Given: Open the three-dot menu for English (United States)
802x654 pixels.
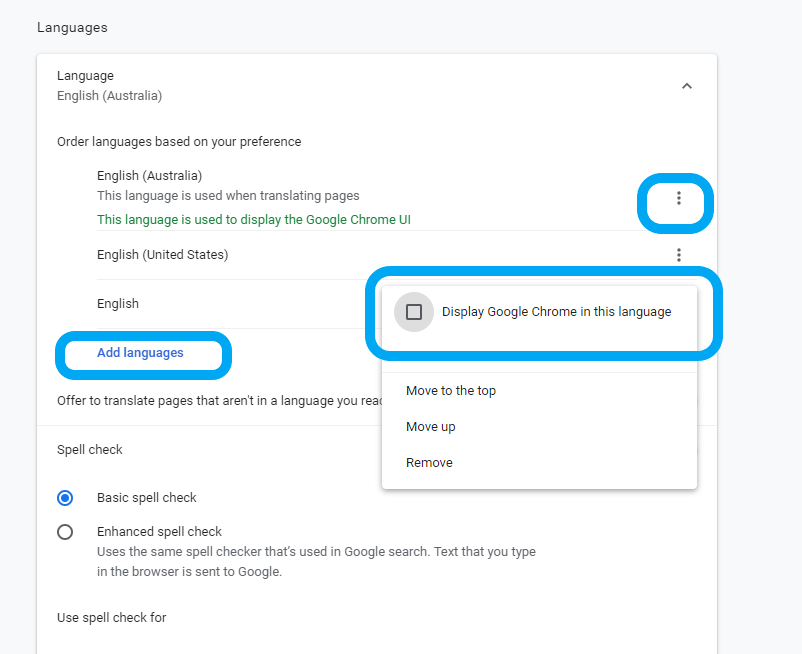Looking at the screenshot, I should coord(678,255).
